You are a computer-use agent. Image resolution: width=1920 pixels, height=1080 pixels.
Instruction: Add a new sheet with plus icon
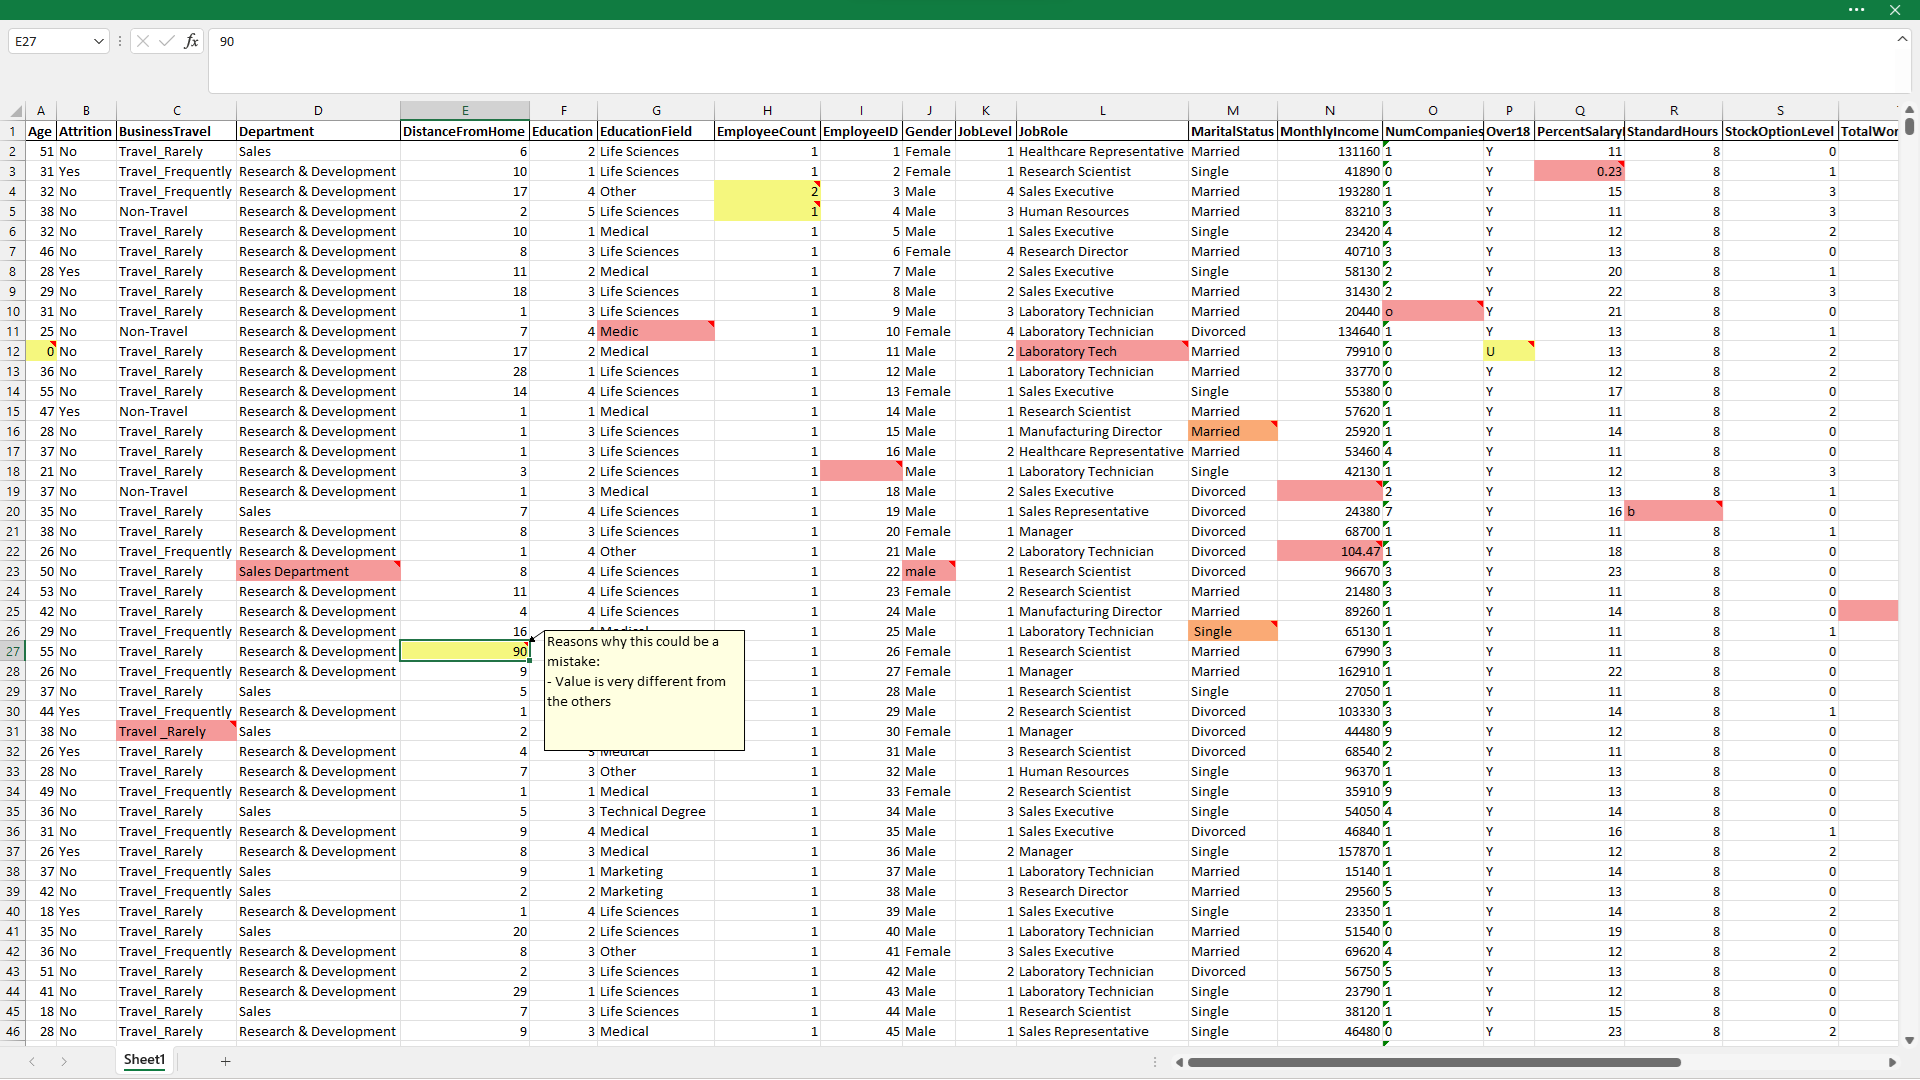pos(225,1061)
